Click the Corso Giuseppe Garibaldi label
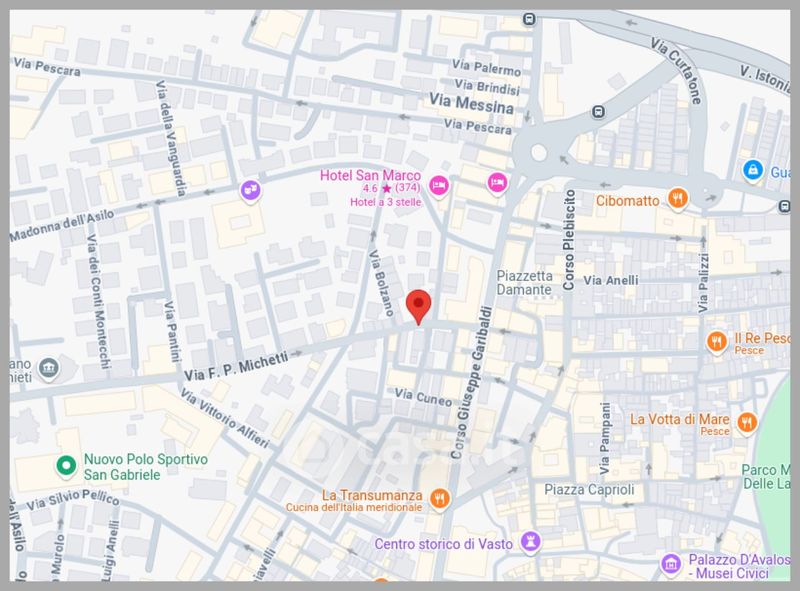The width and height of the screenshot is (800, 591). pyautogui.click(x=471, y=382)
